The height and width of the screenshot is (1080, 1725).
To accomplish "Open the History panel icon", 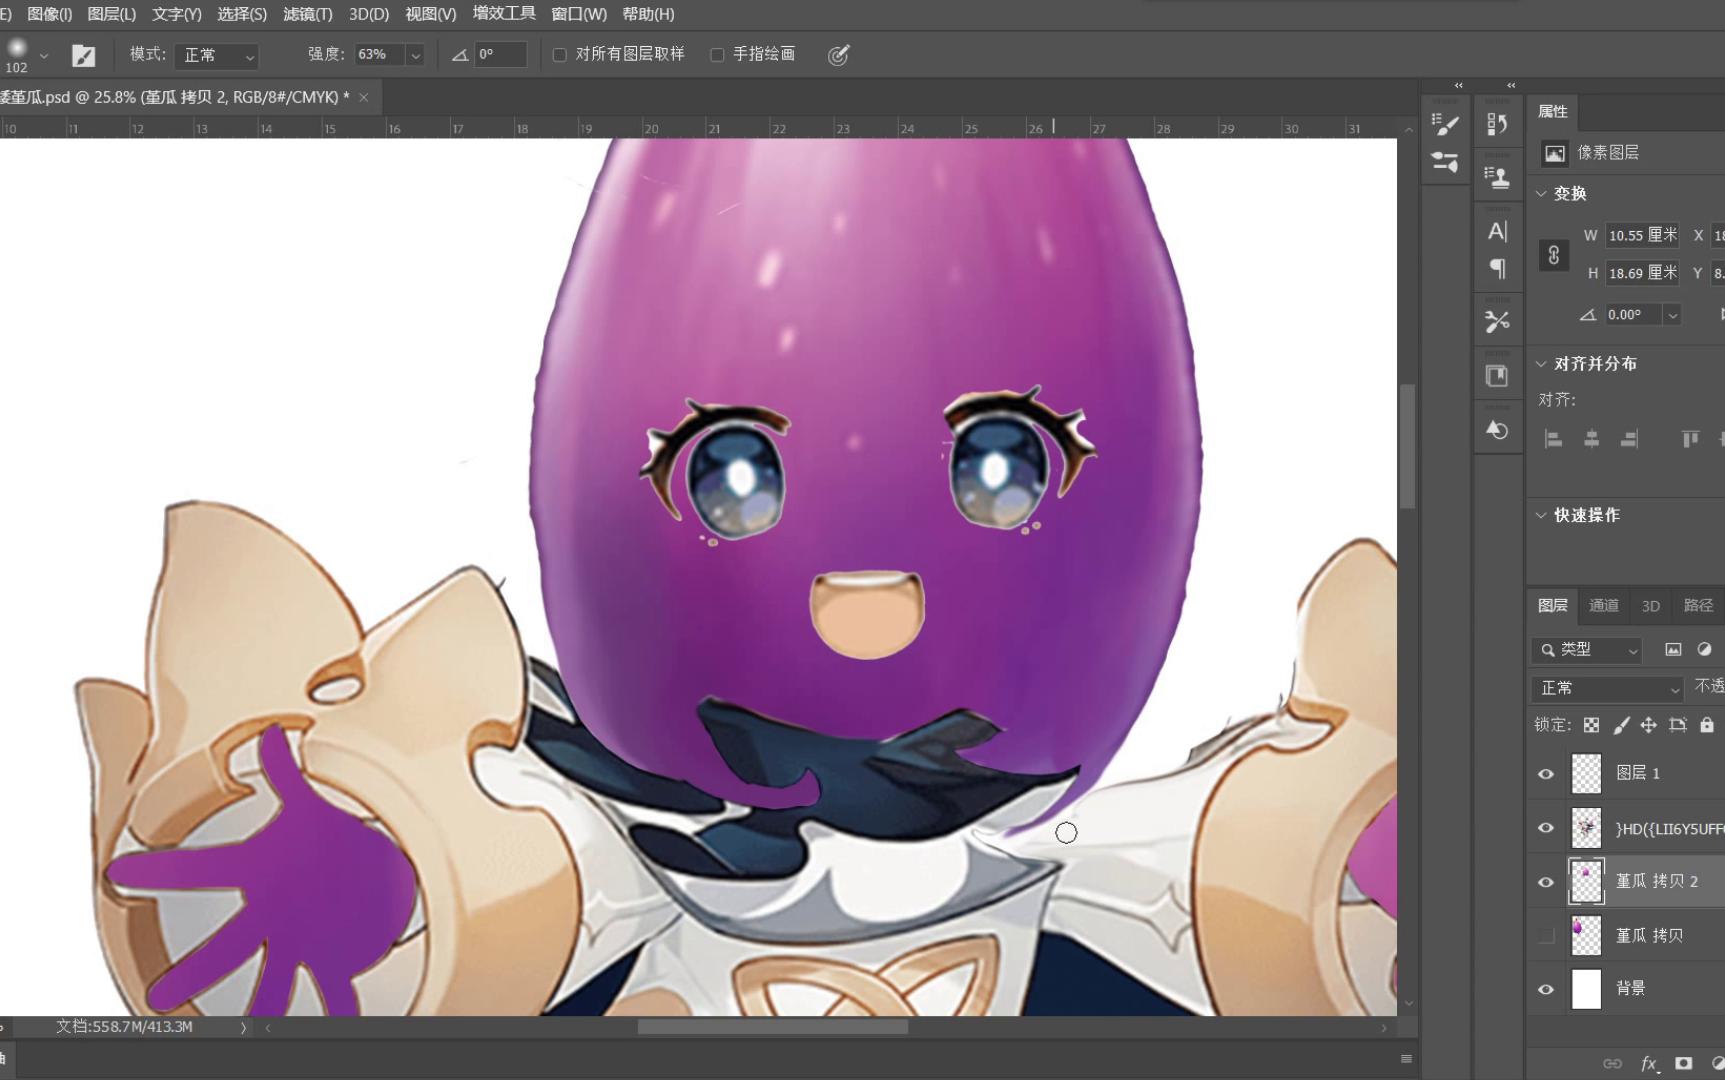I will pyautogui.click(x=1497, y=124).
